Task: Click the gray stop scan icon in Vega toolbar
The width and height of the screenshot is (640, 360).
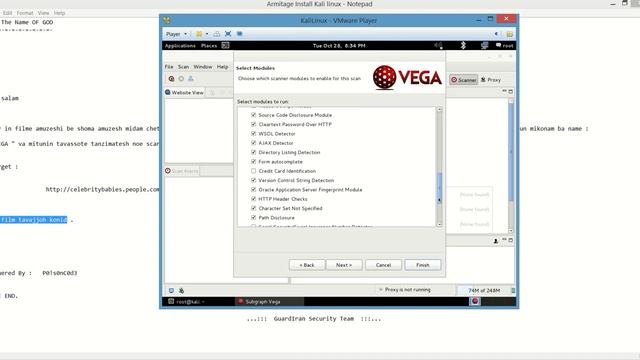Action: pyautogui.click(x=181, y=79)
